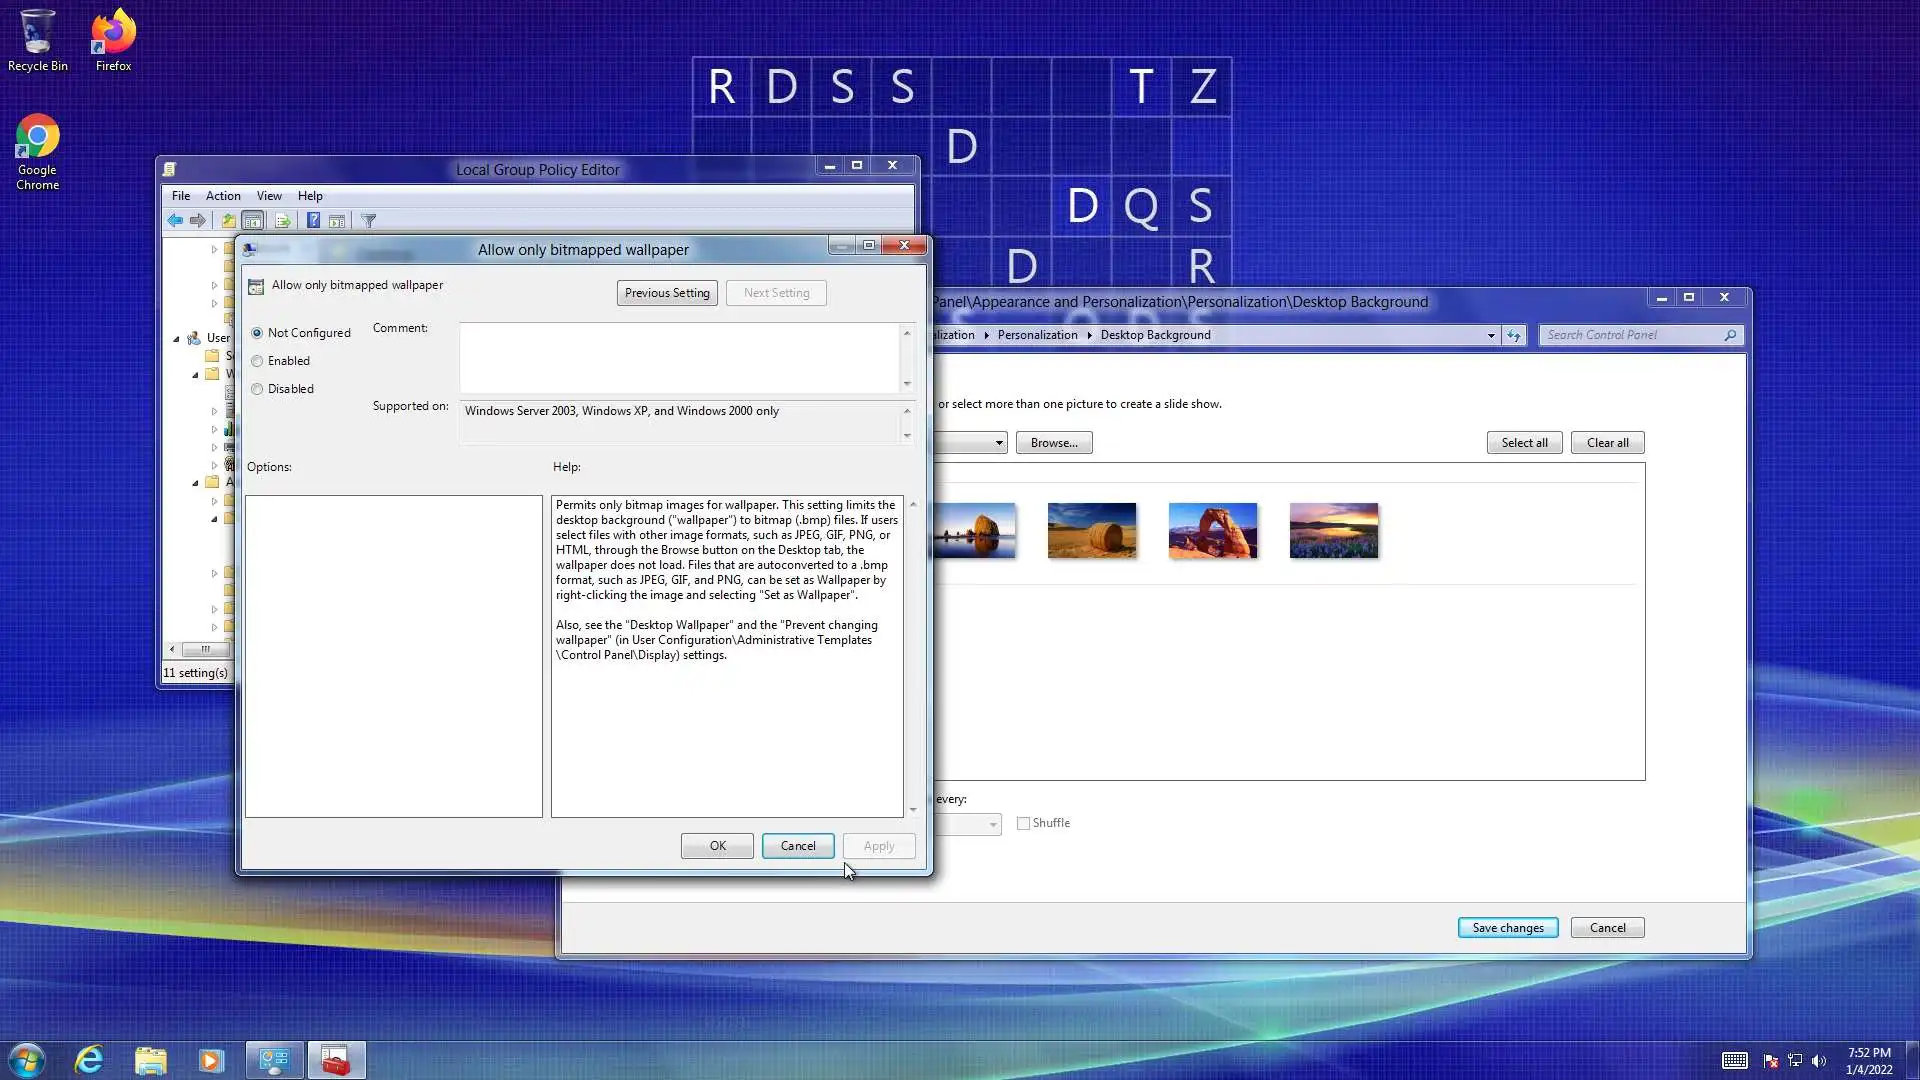Viewport: 1920px width, 1080px height.
Task: Open the blue Help toolbar icon
Action: (313, 221)
